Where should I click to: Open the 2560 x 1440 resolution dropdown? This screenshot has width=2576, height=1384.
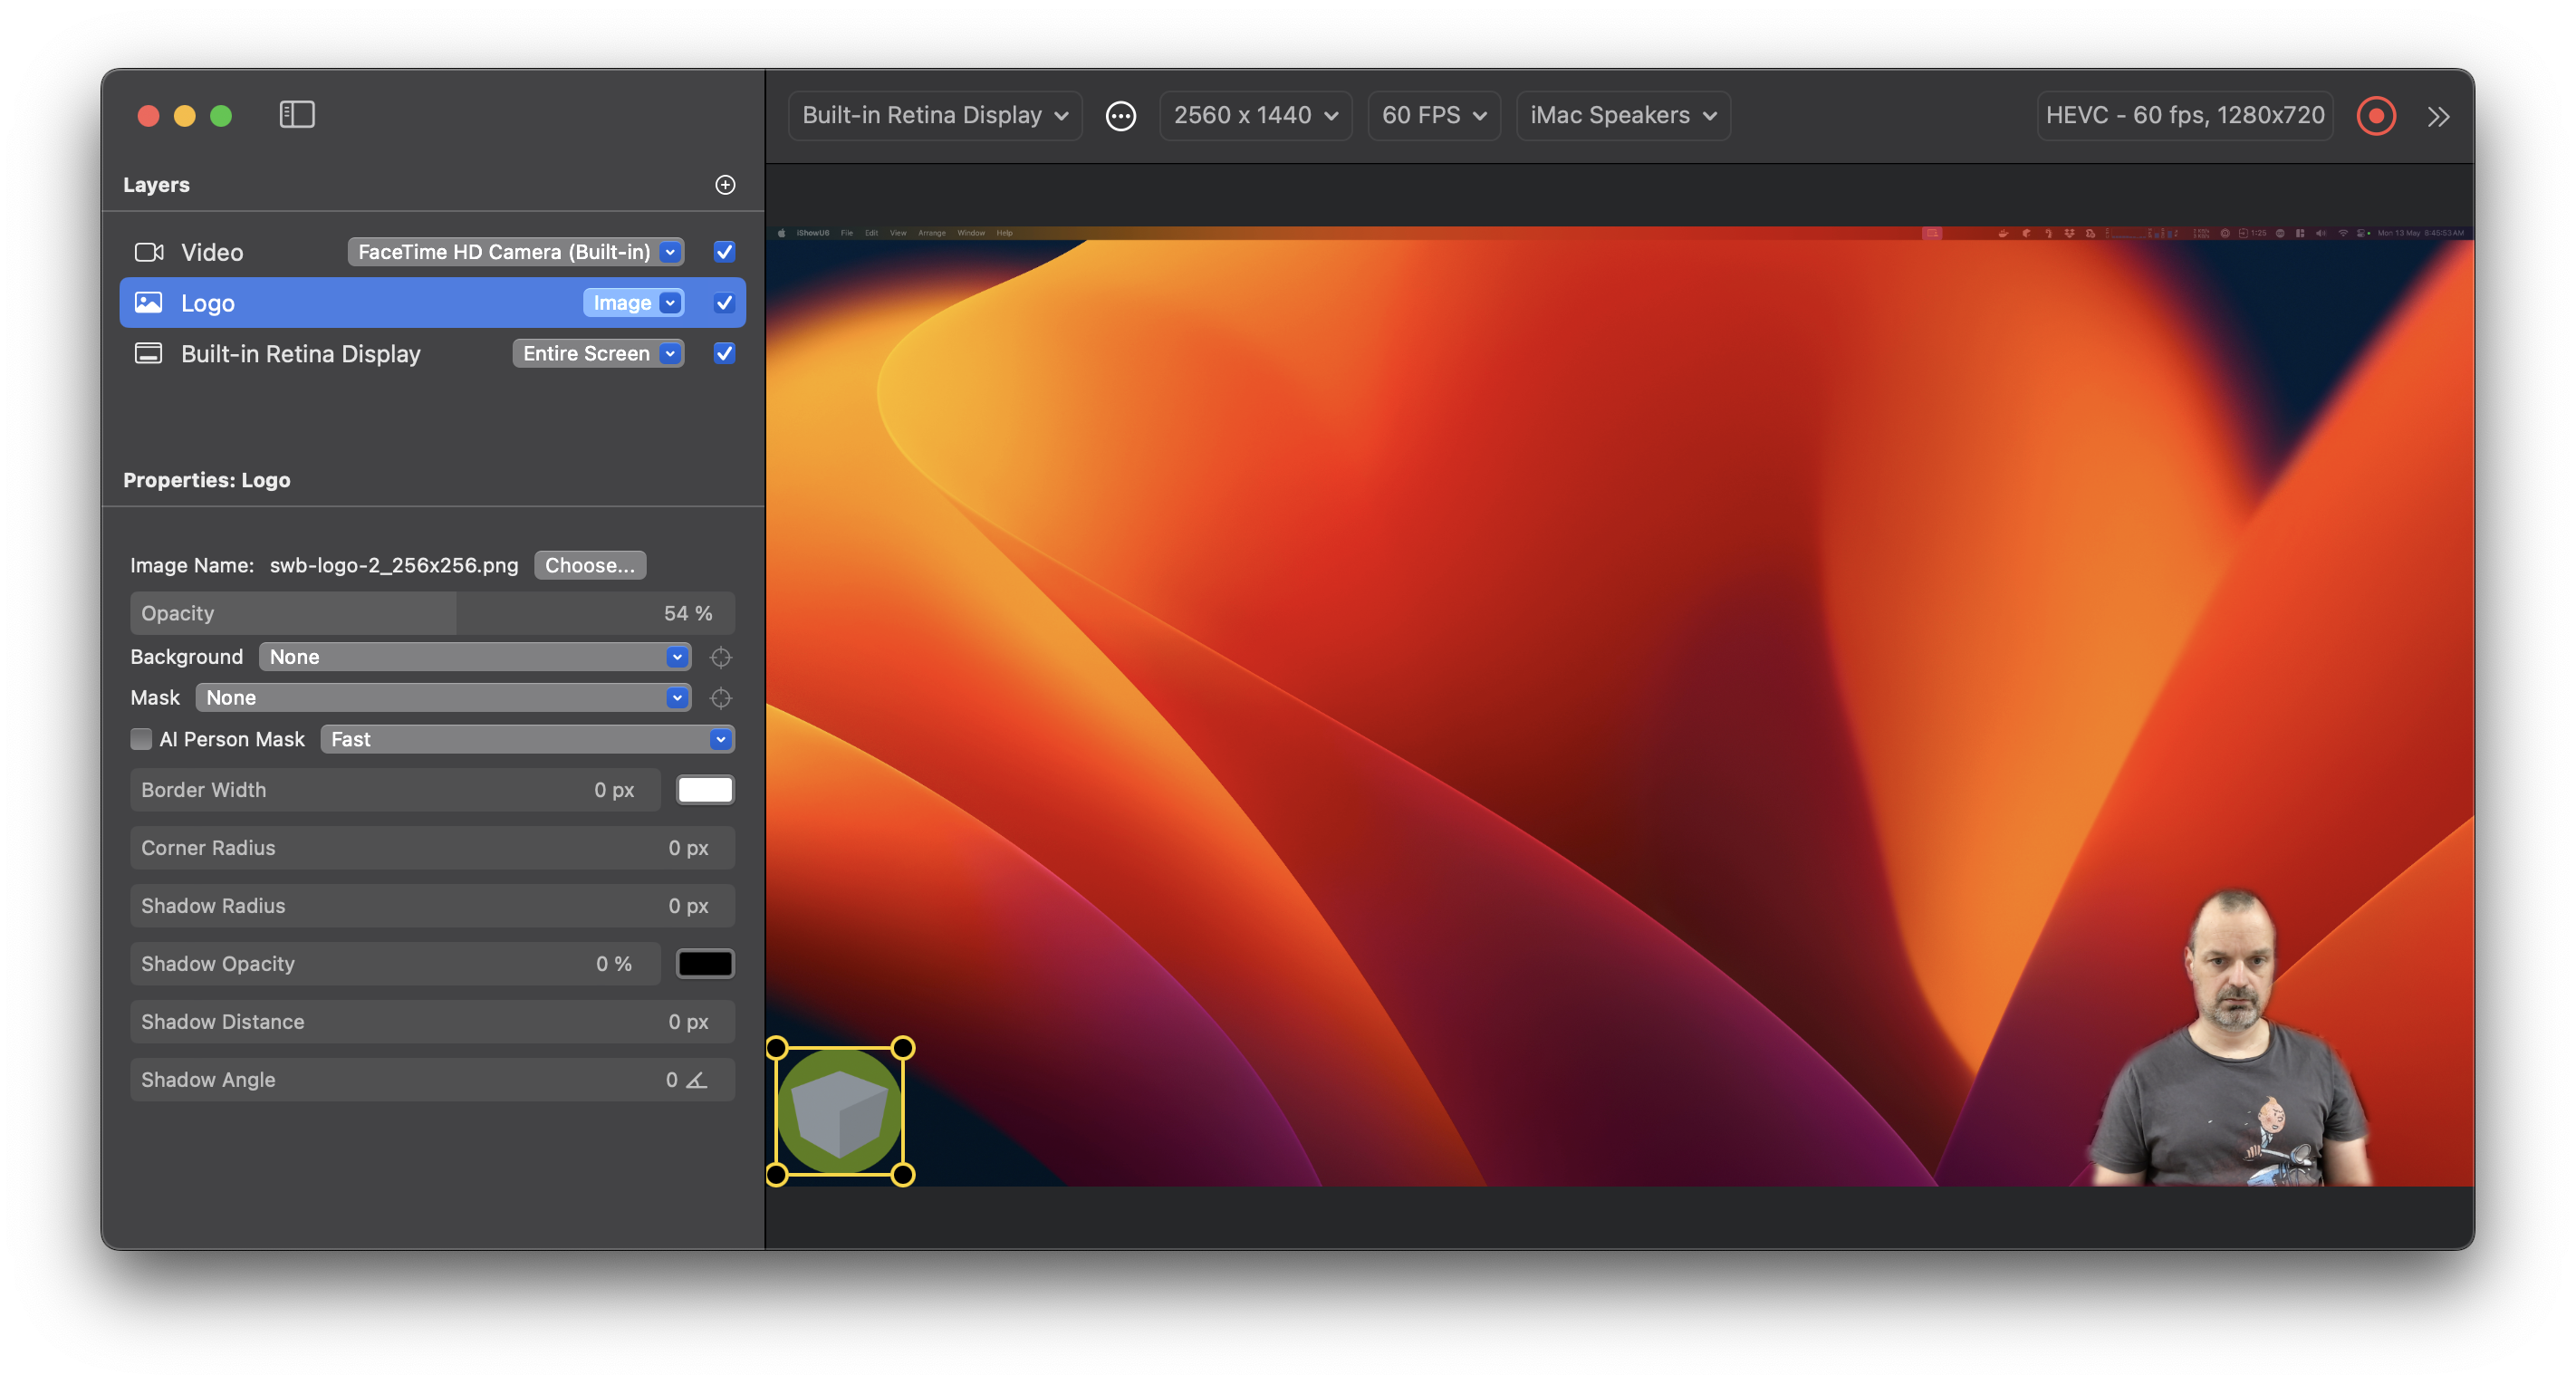click(x=1255, y=116)
